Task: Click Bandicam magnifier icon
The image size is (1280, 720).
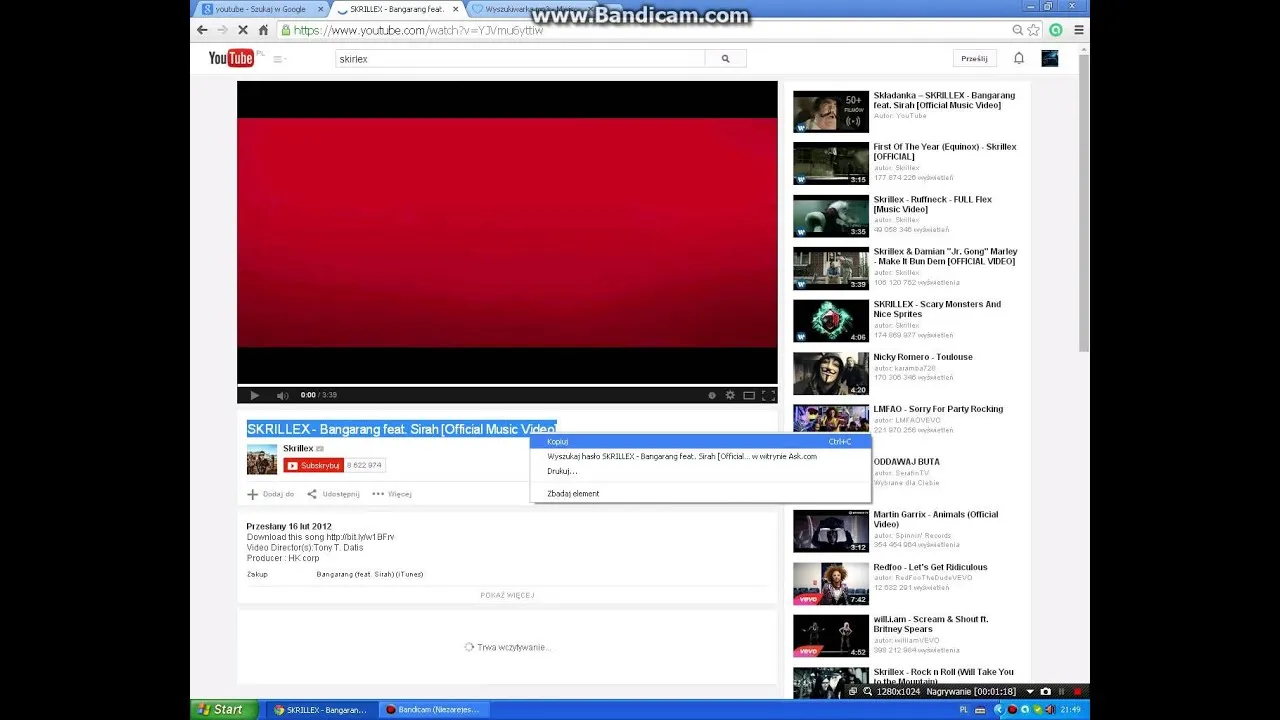Action: click(867, 691)
